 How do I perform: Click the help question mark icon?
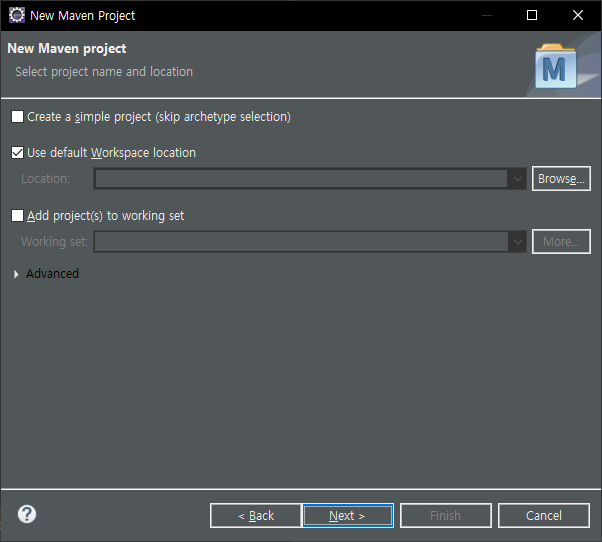point(27,514)
